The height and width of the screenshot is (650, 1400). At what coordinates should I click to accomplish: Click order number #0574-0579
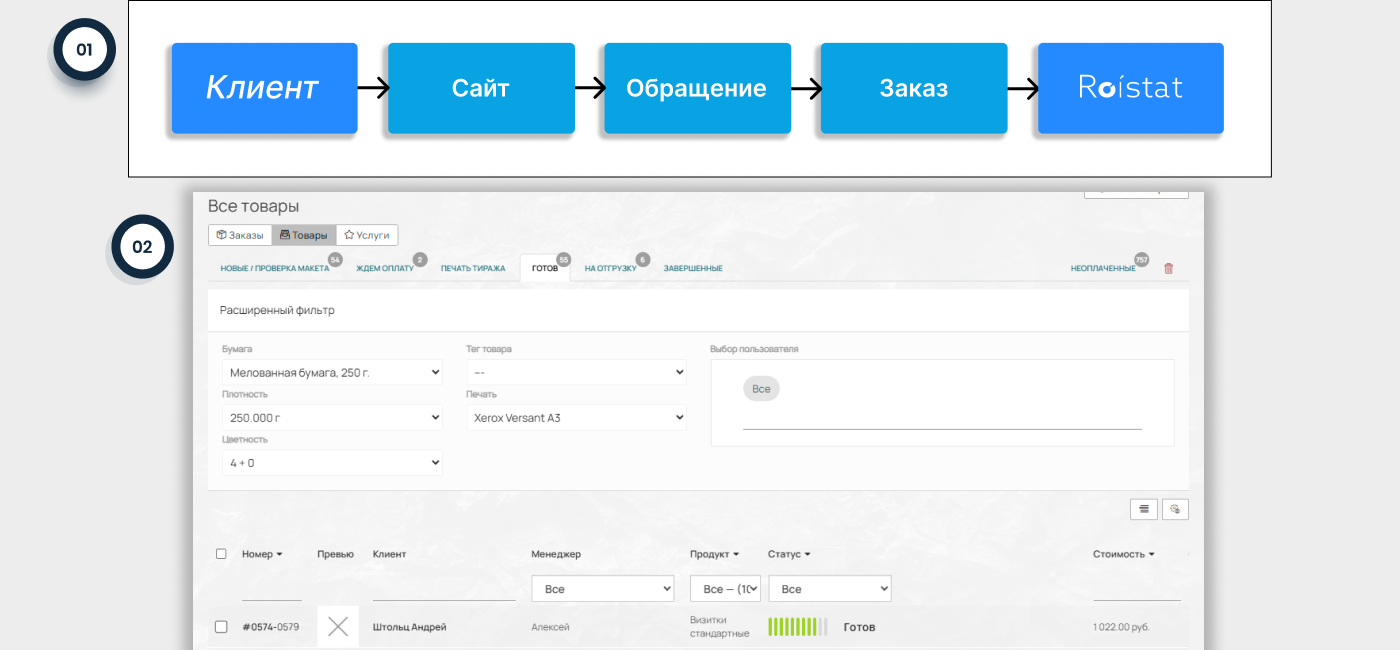[x=270, y=627]
